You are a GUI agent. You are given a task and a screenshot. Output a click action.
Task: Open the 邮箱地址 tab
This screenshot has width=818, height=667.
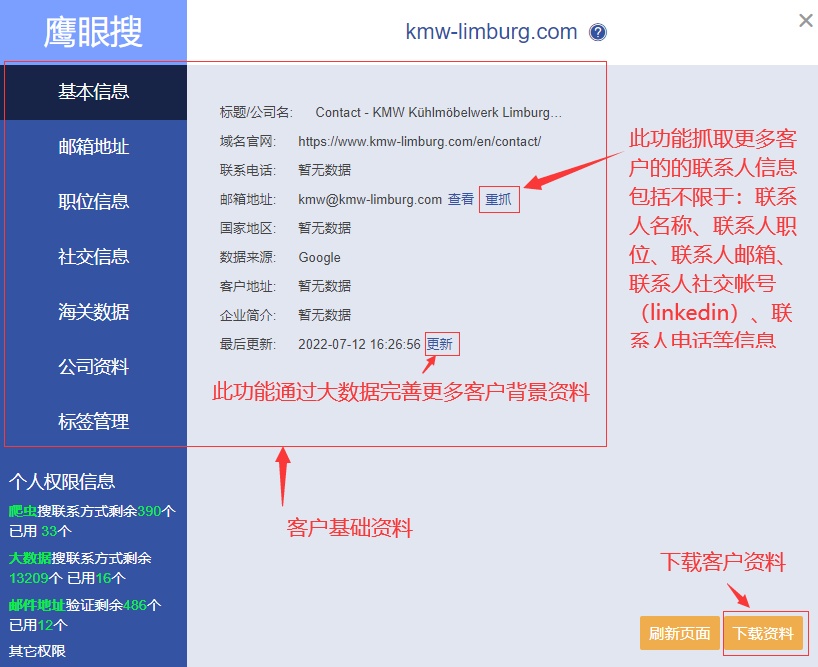tap(94, 147)
